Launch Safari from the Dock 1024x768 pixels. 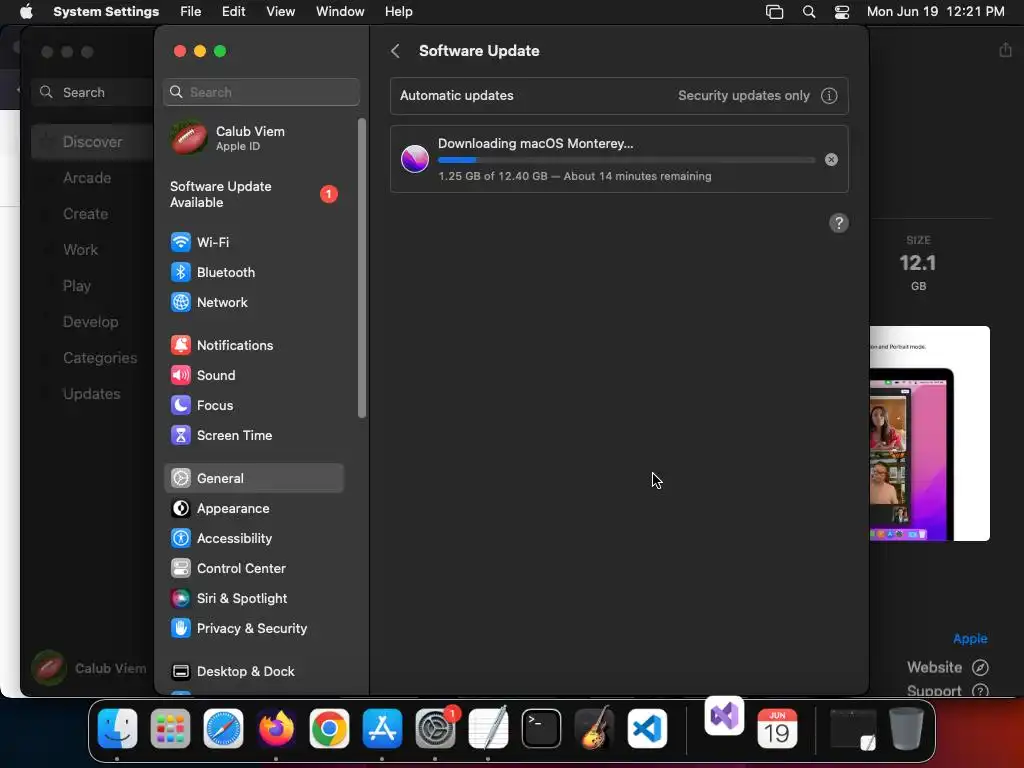[x=223, y=728]
